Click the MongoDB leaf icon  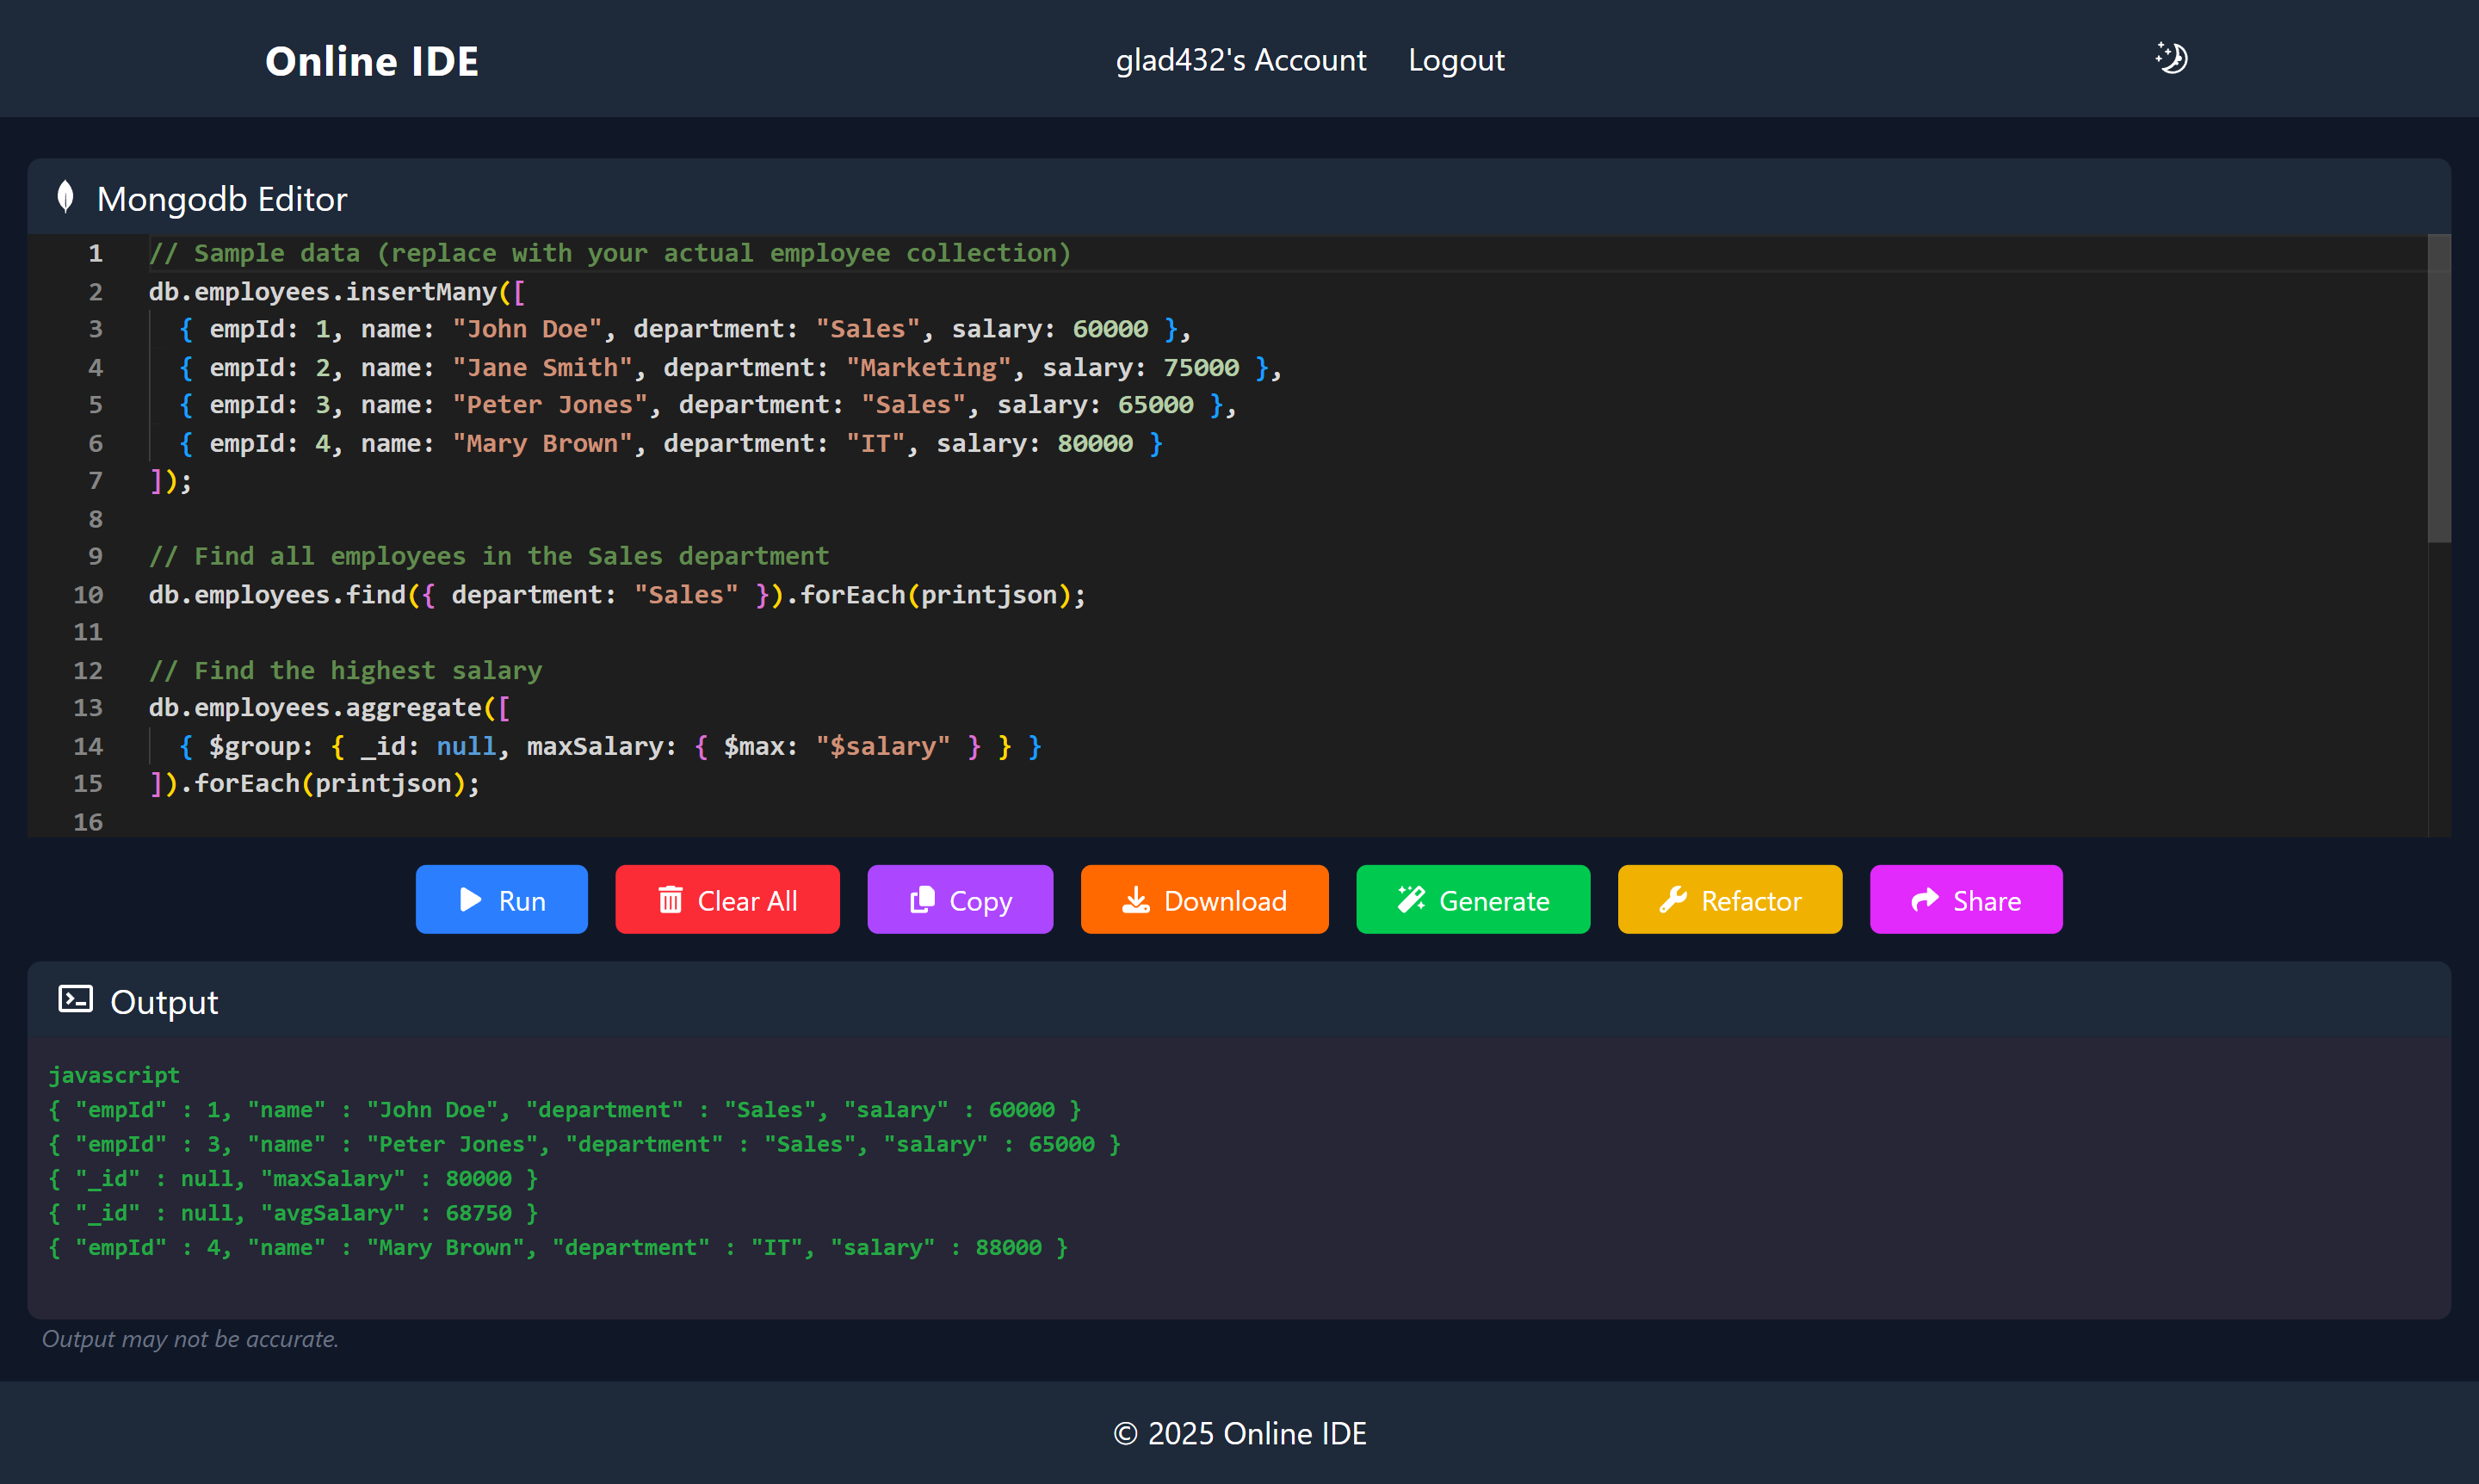(66, 197)
